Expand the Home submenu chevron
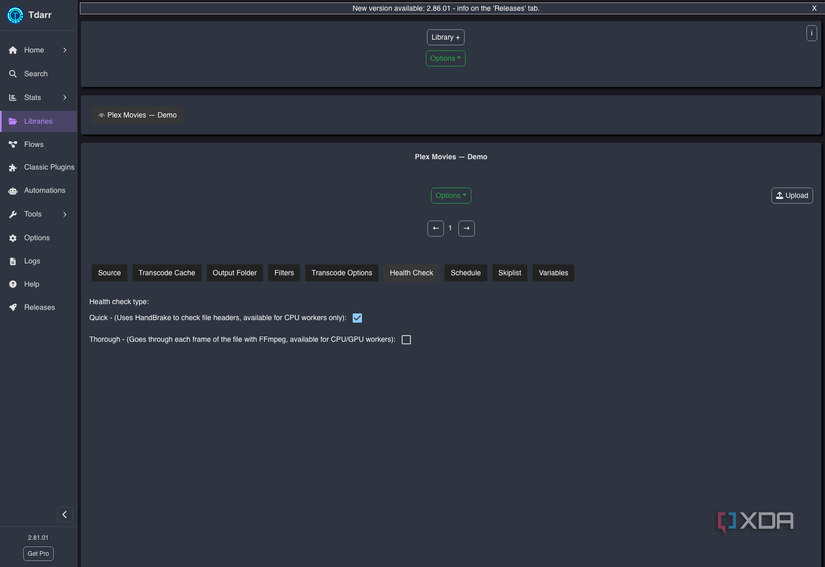The width and height of the screenshot is (825, 567). (x=65, y=50)
